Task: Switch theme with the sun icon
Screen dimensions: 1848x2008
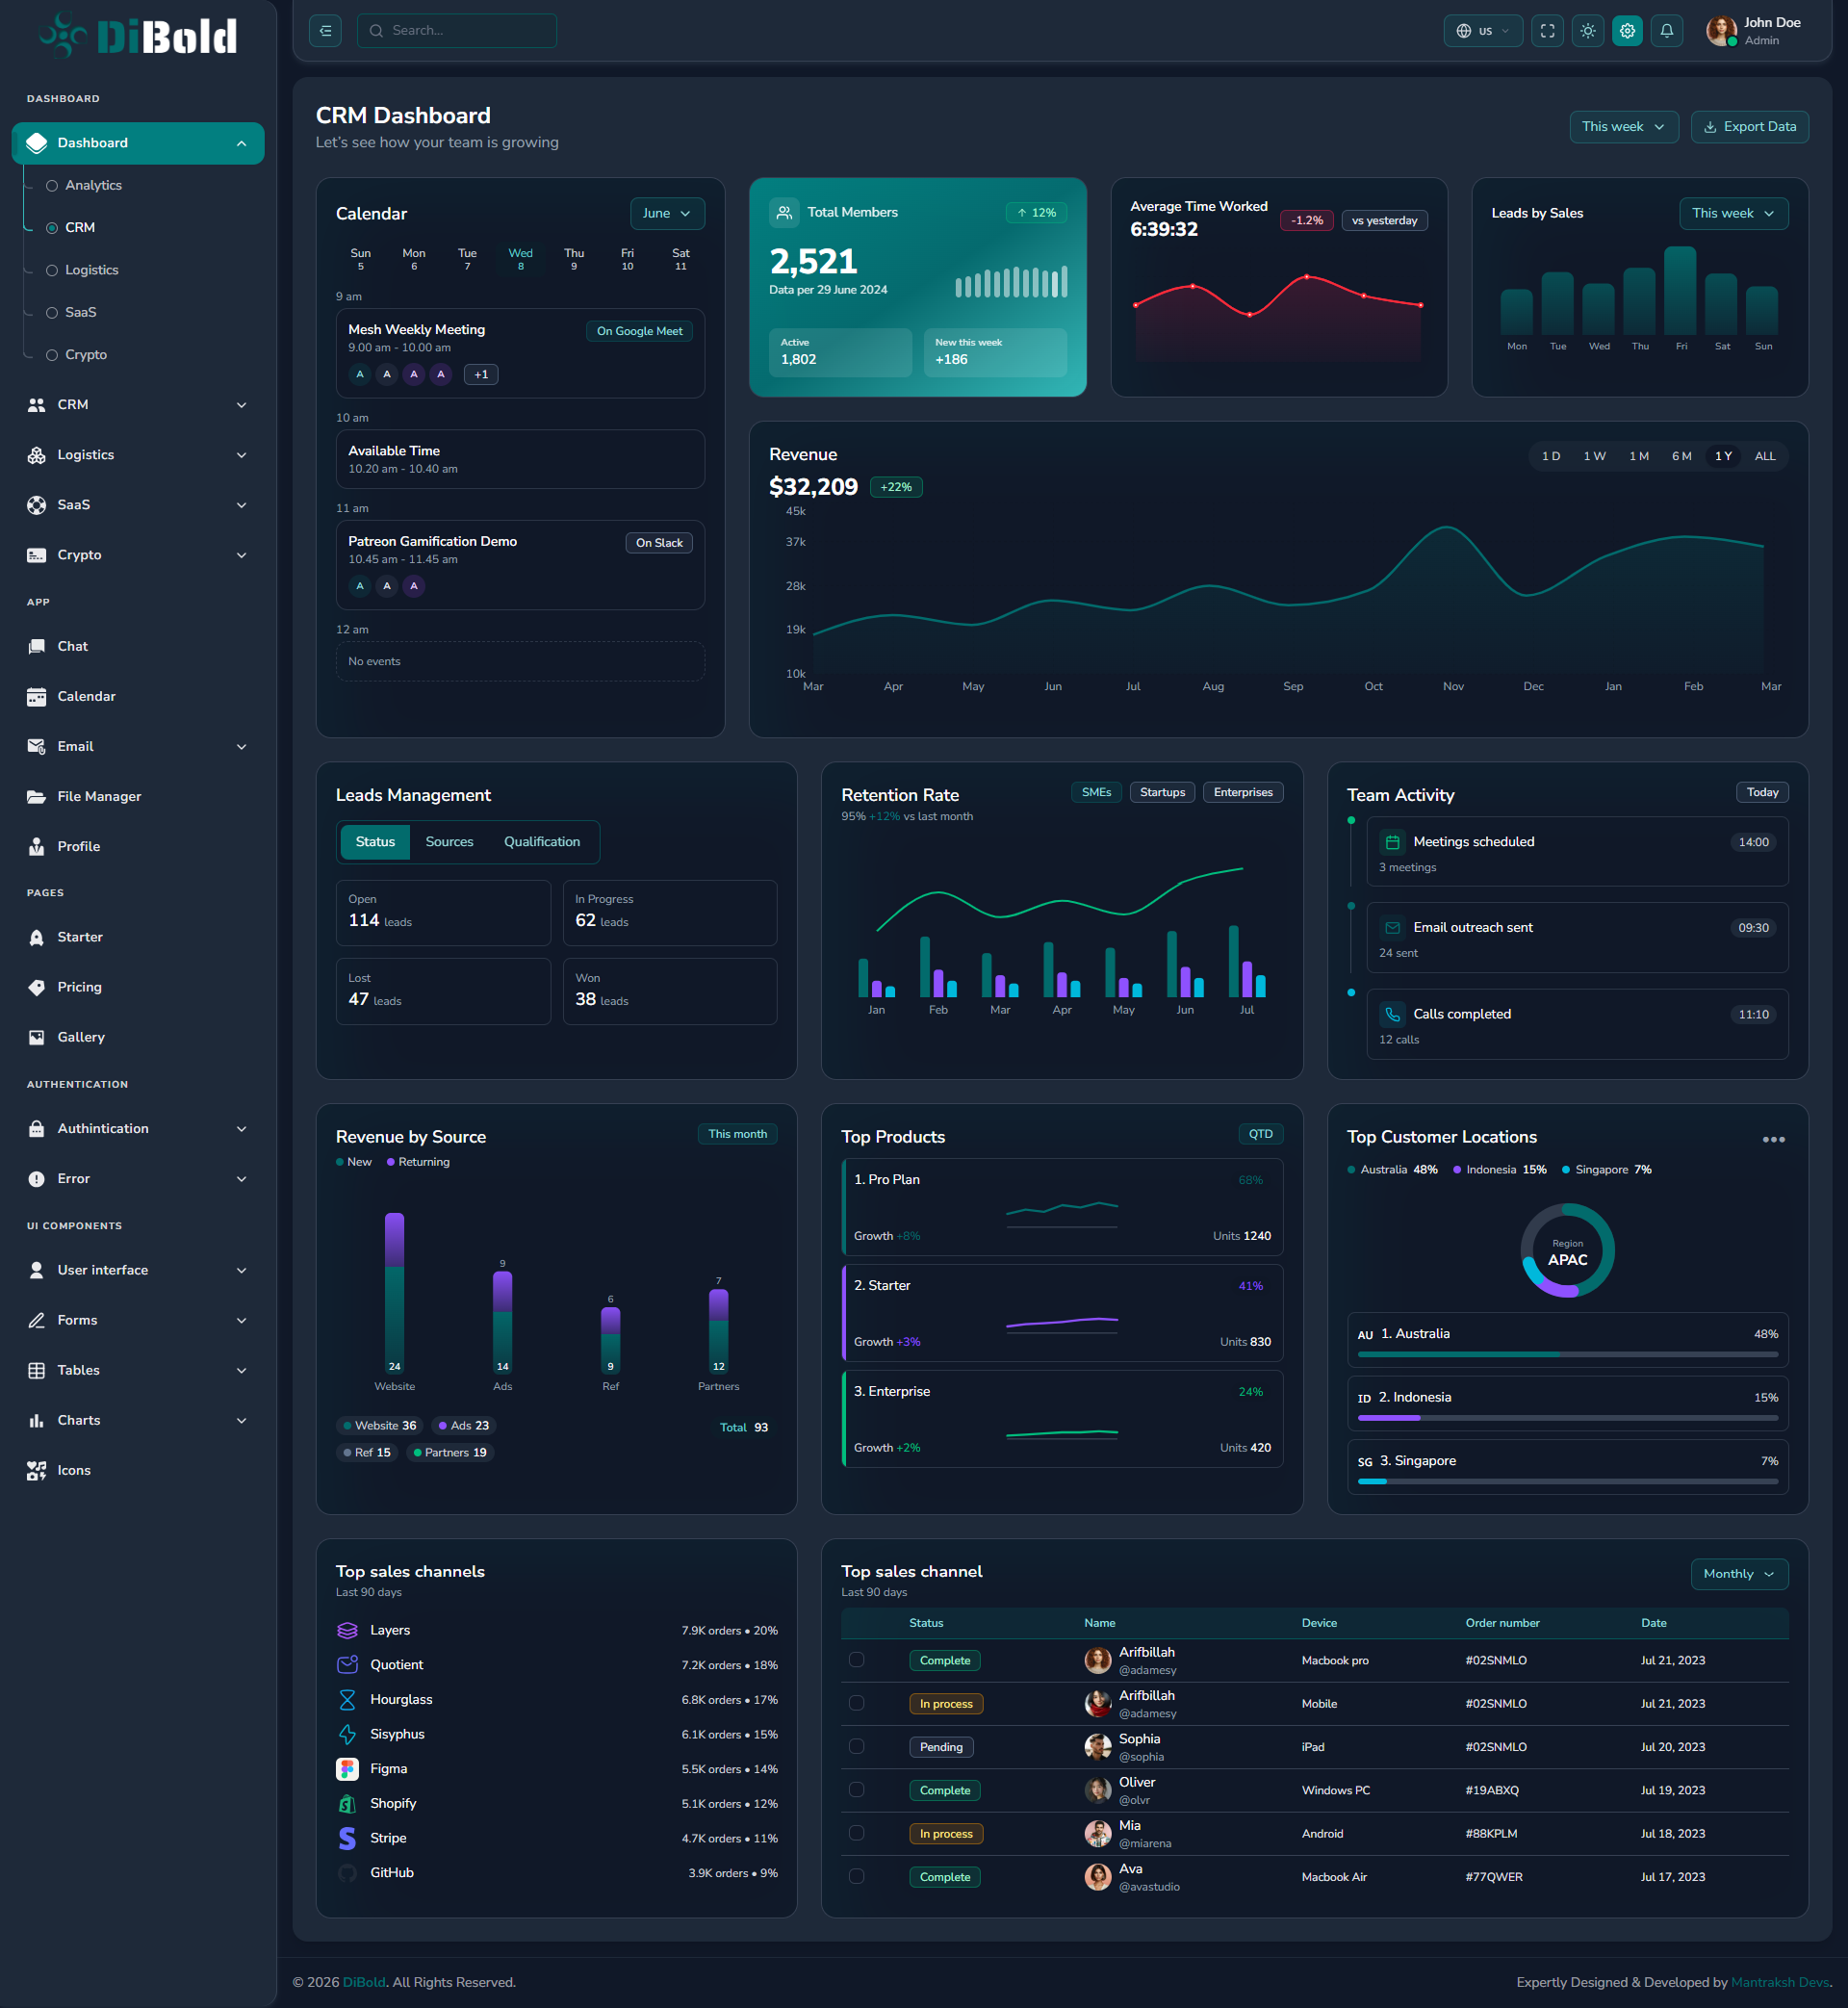Action: (x=1587, y=31)
